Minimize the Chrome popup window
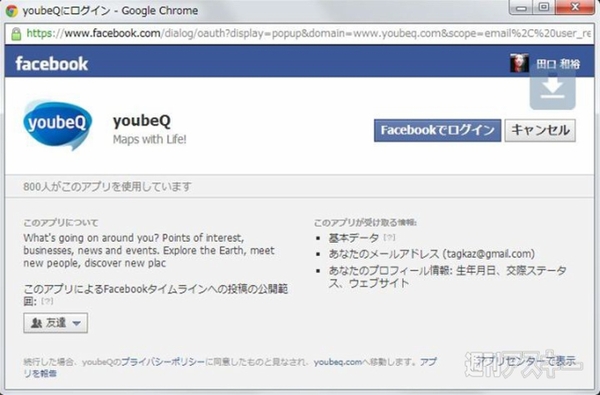600x395 pixels. click(521, 7)
